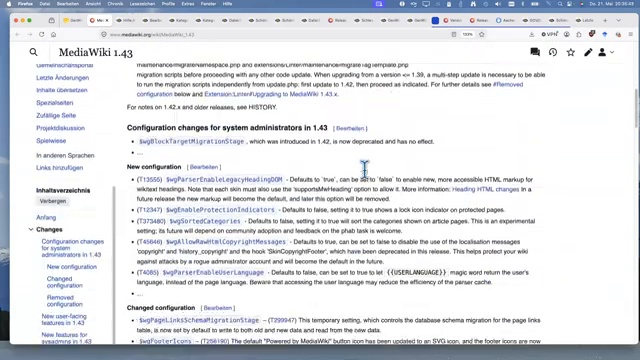Image resolution: width=640 pixels, height=360 pixels.
Task: Open the Firefox downloads panel
Action: [x=531, y=35]
